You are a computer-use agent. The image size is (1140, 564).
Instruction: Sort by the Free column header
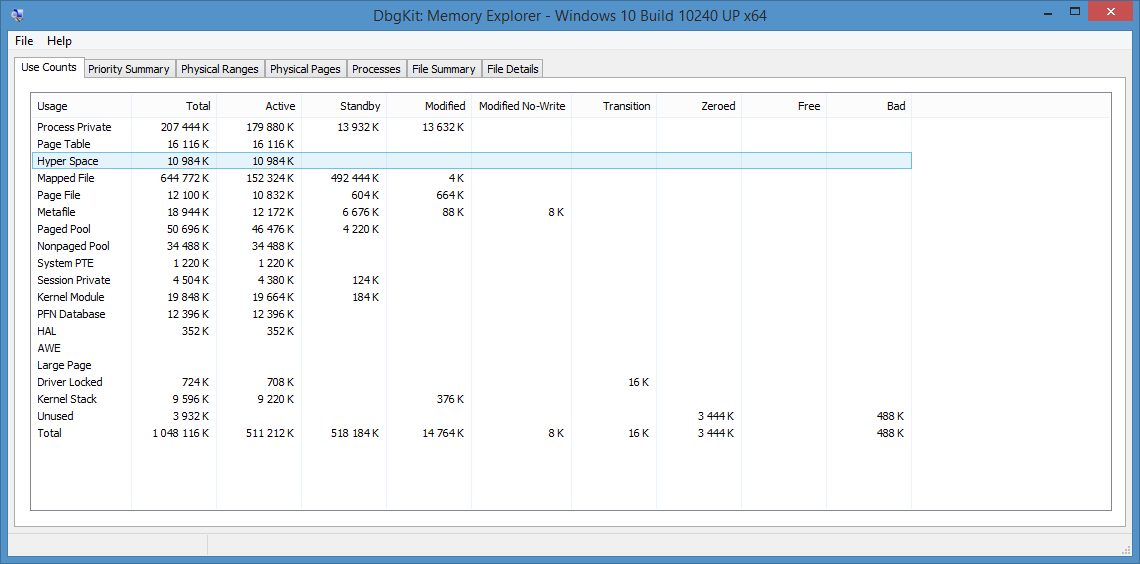coord(784,106)
